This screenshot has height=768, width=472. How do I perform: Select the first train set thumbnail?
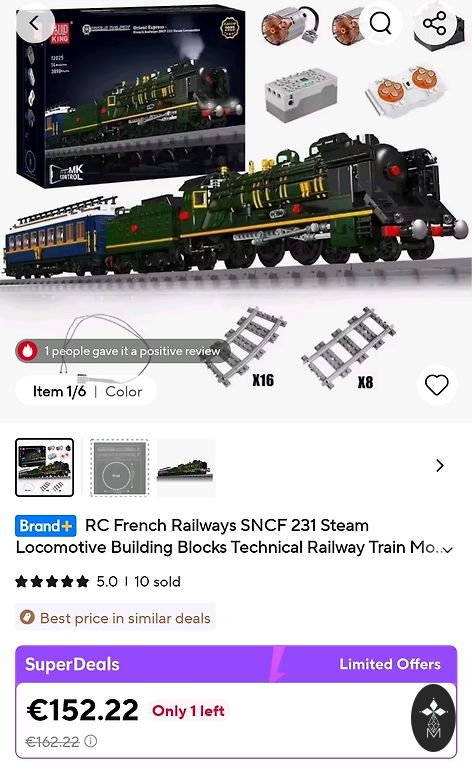click(x=45, y=468)
